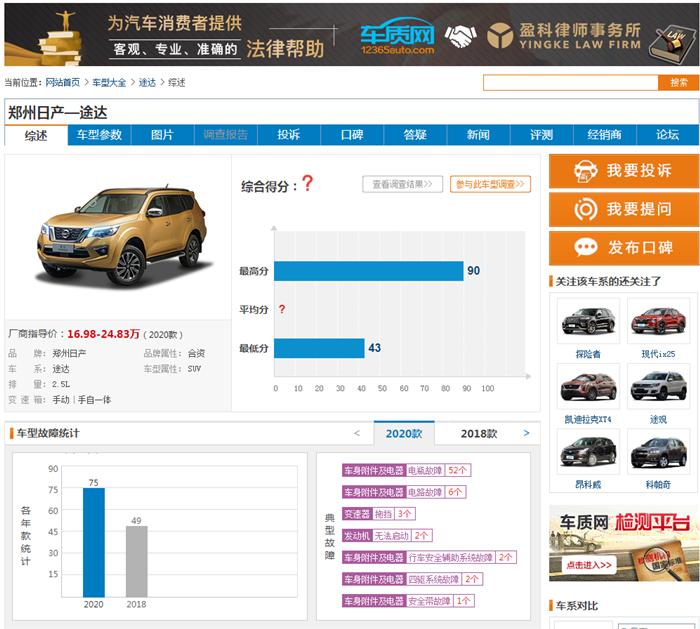Go to previous model year arrow

[357, 433]
